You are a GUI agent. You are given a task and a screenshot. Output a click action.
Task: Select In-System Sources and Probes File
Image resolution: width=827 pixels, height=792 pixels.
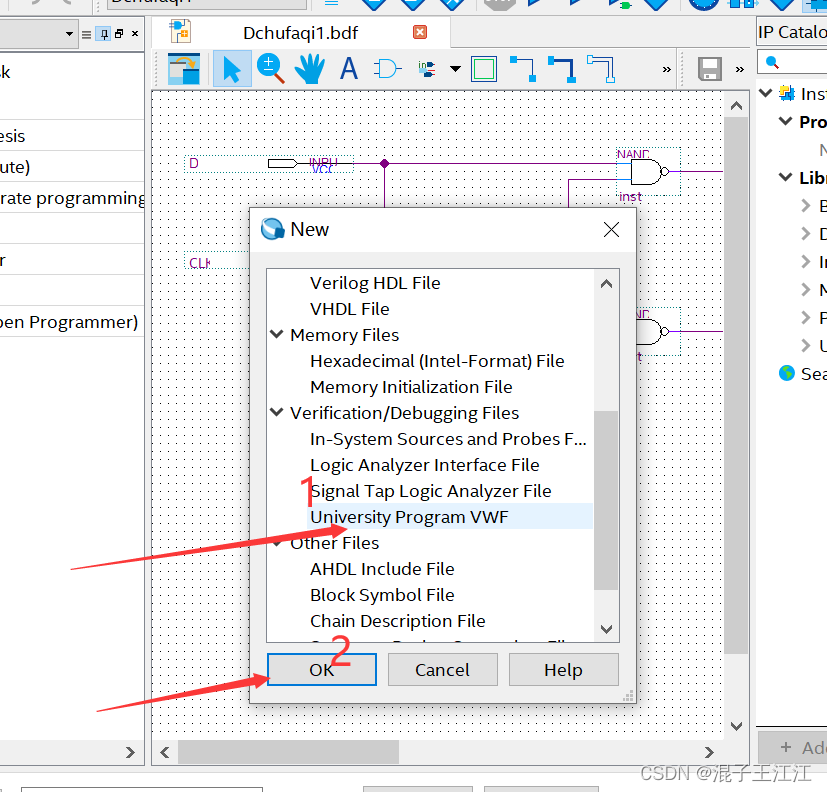tap(448, 439)
